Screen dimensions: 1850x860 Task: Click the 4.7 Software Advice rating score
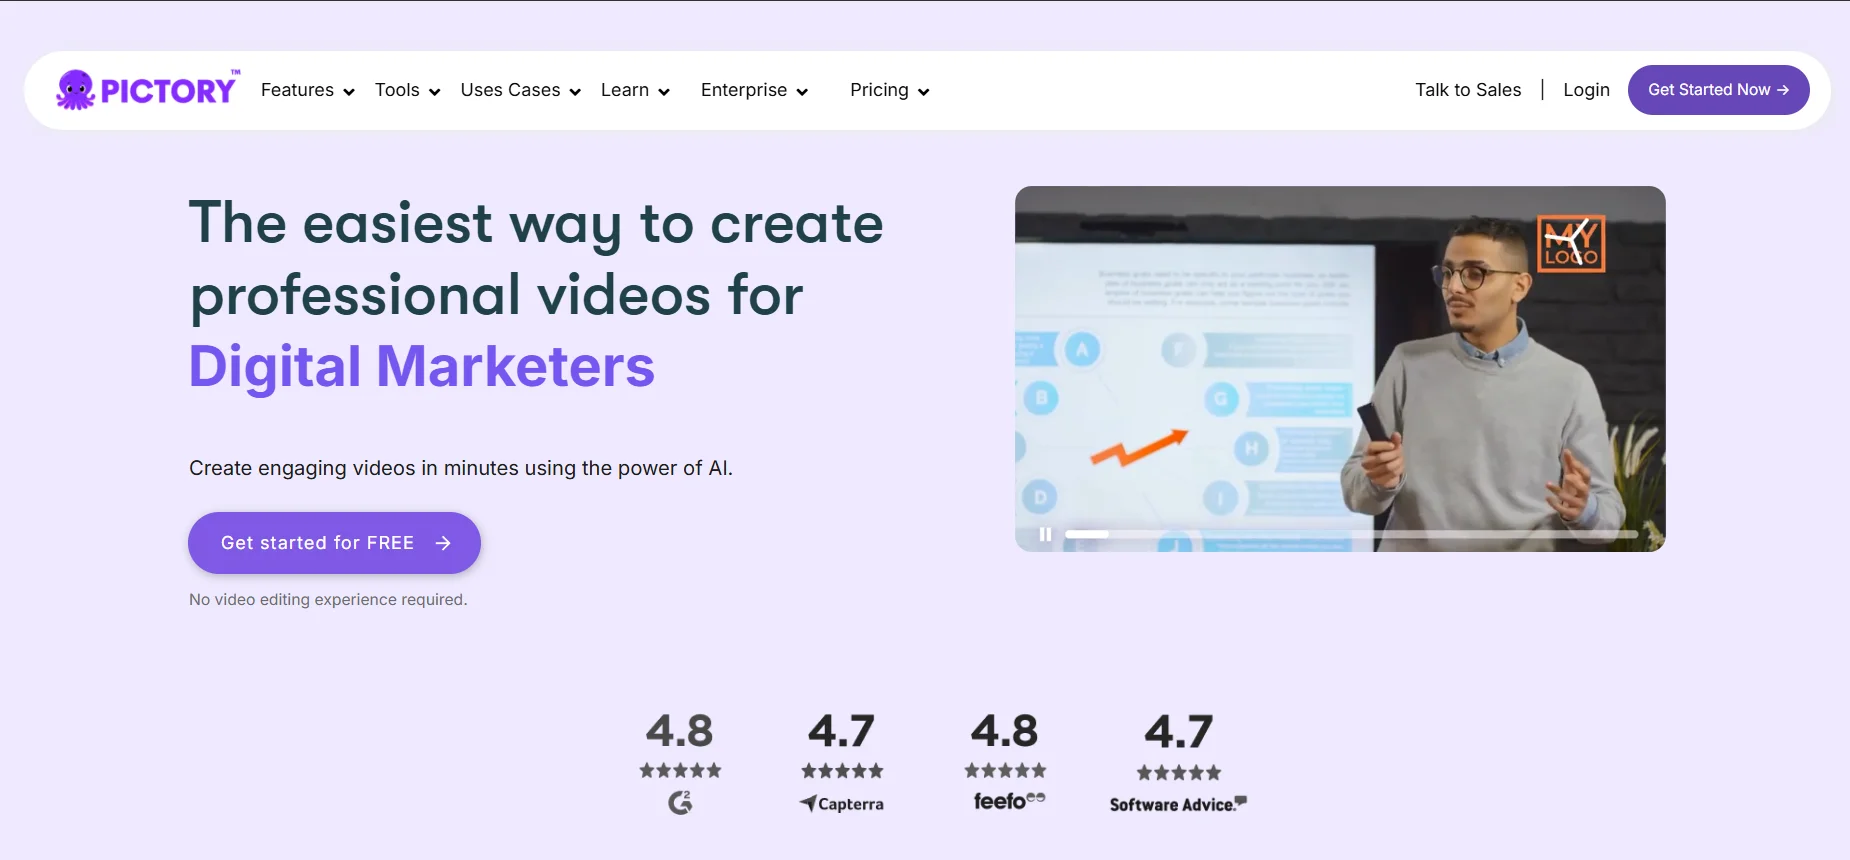pyautogui.click(x=1178, y=731)
